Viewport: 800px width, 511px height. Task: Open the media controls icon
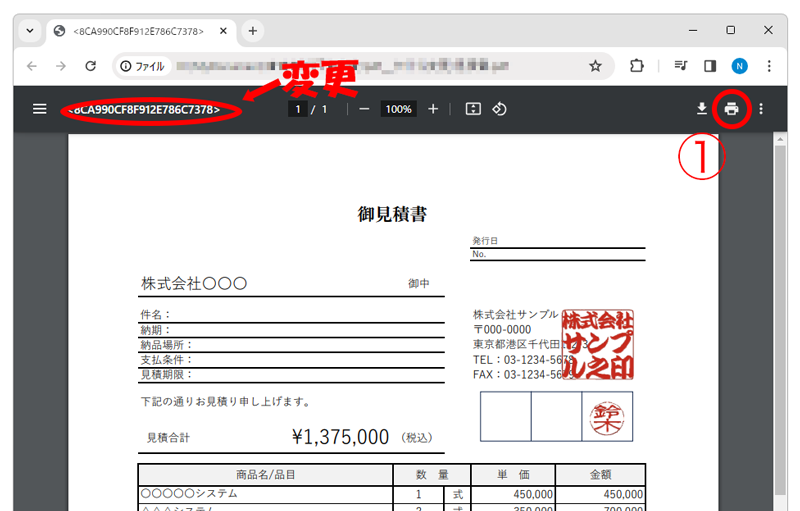tap(681, 66)
